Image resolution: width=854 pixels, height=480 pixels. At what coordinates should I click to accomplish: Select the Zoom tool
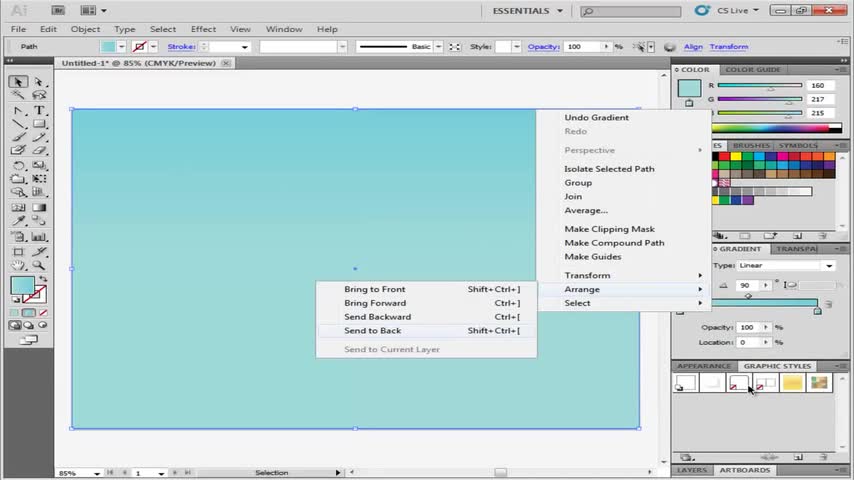(39, 265)
